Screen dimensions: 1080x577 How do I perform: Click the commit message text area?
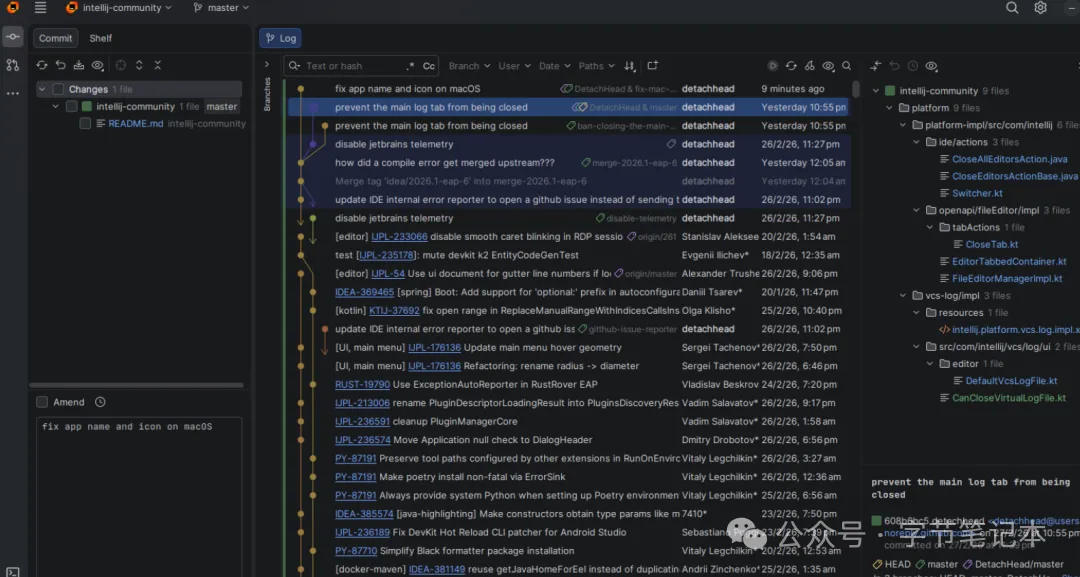[x=138, y=496]
